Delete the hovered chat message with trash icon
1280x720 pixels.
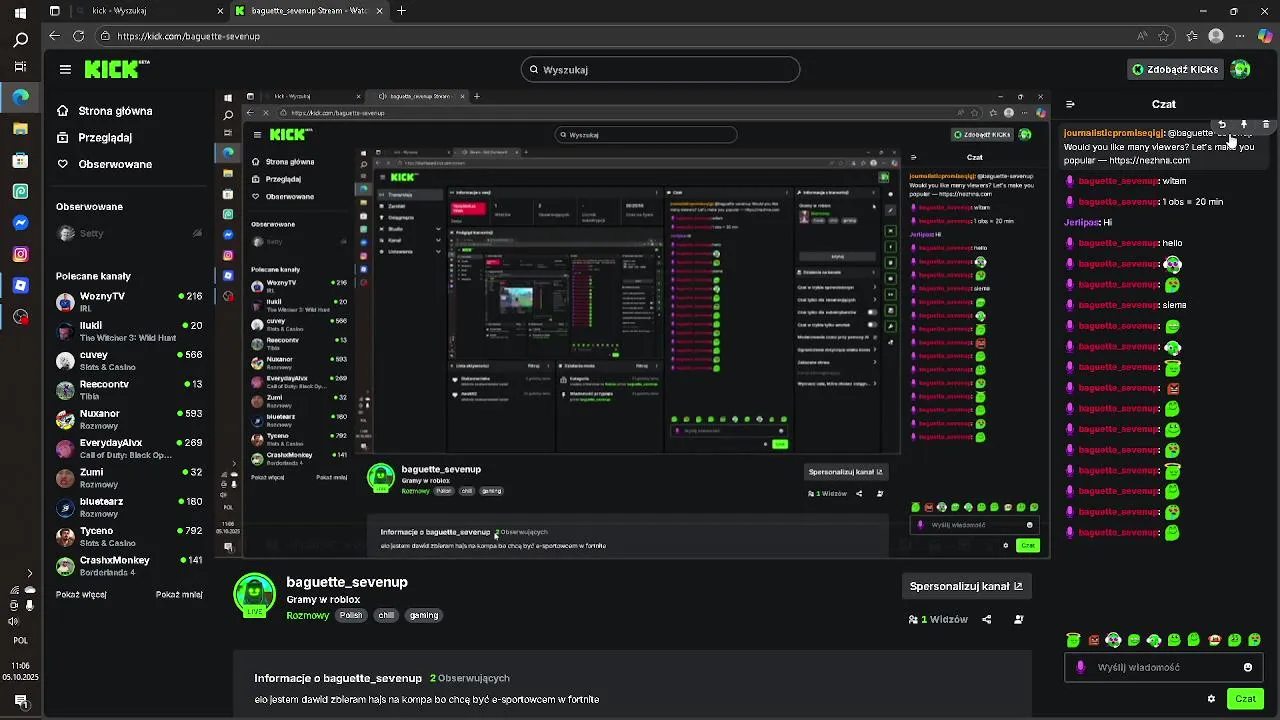pos(1266,125)
